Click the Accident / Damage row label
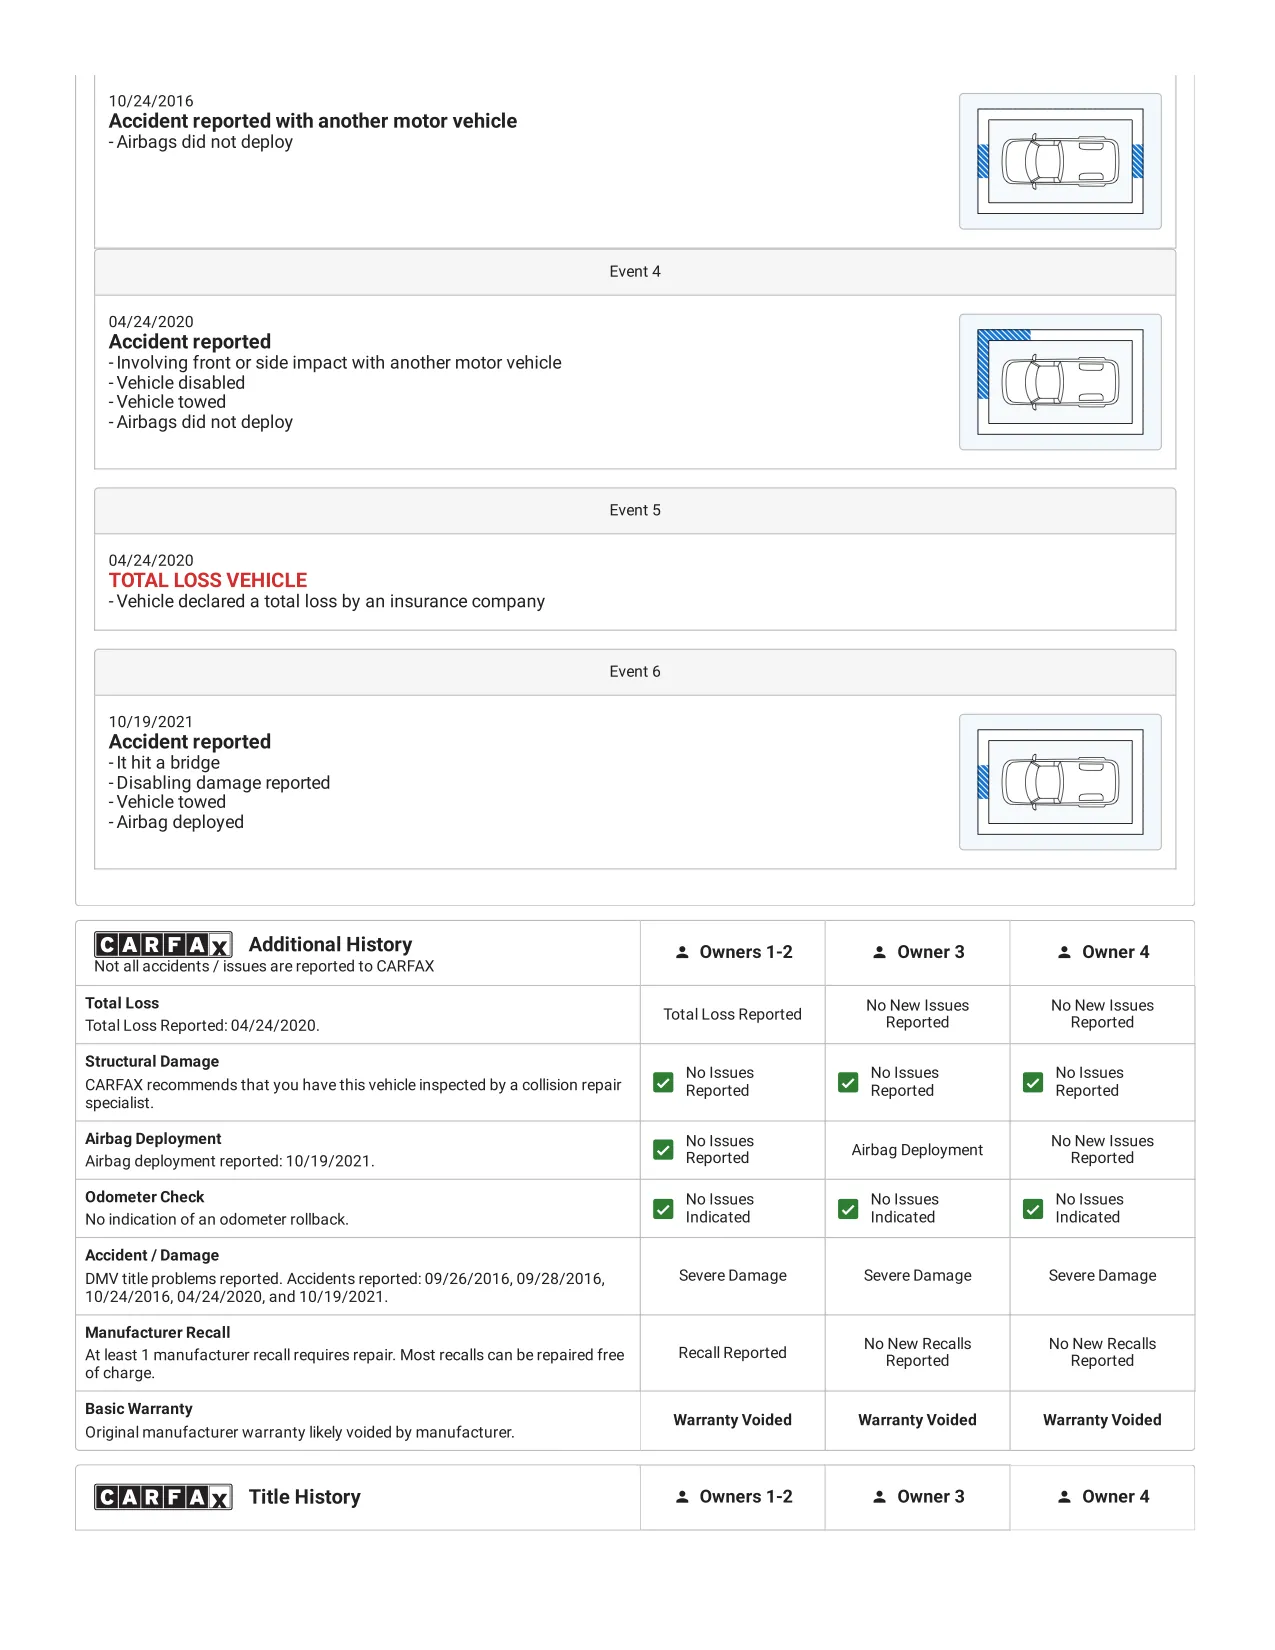Viewport: 1275px width, 1650px height. pos(152,1255)
